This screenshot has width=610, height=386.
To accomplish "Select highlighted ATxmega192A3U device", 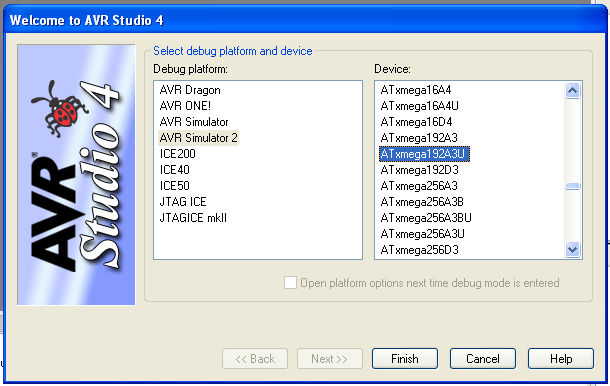I will click(424, 154).
